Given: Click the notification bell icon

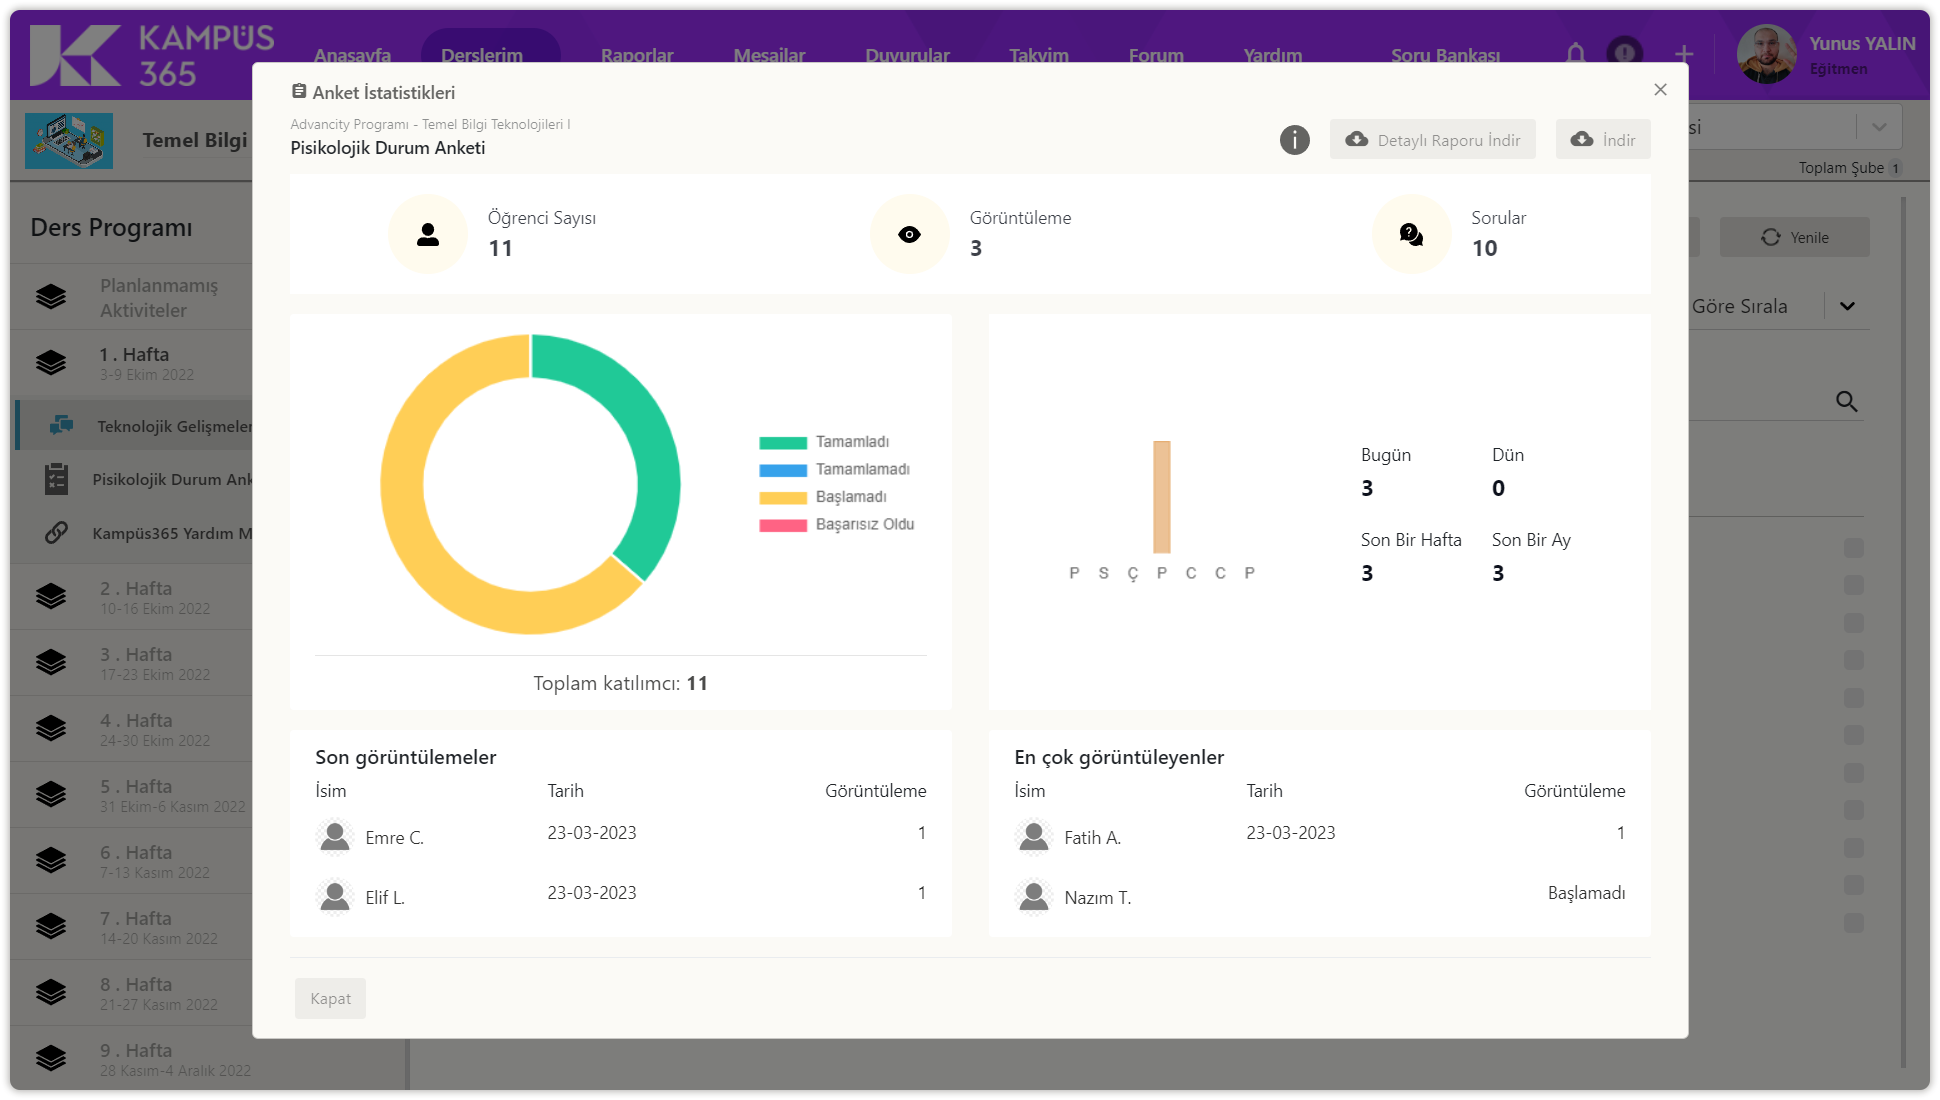Looking at the screenshot, I should click(x=1575, y=53).
